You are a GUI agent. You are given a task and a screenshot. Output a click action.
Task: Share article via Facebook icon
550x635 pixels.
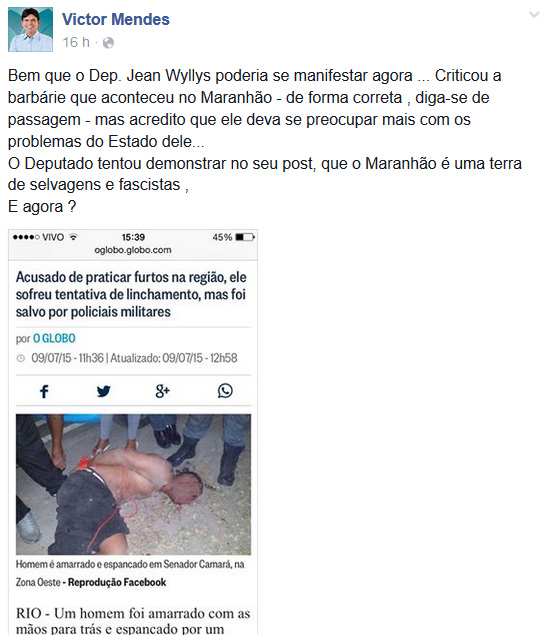pyautogui.click(x=44, y=391)
